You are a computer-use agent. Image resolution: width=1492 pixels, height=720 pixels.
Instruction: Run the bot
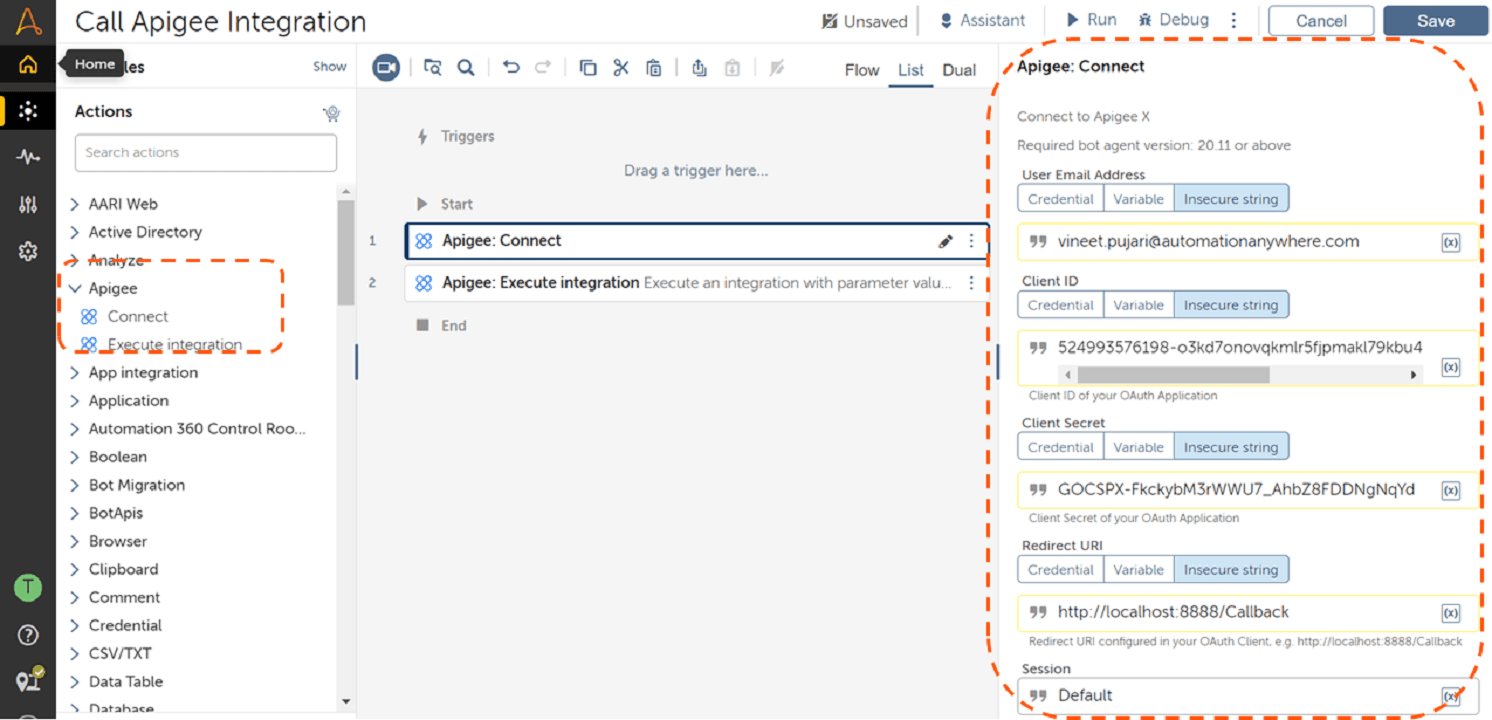point(1091,20)
